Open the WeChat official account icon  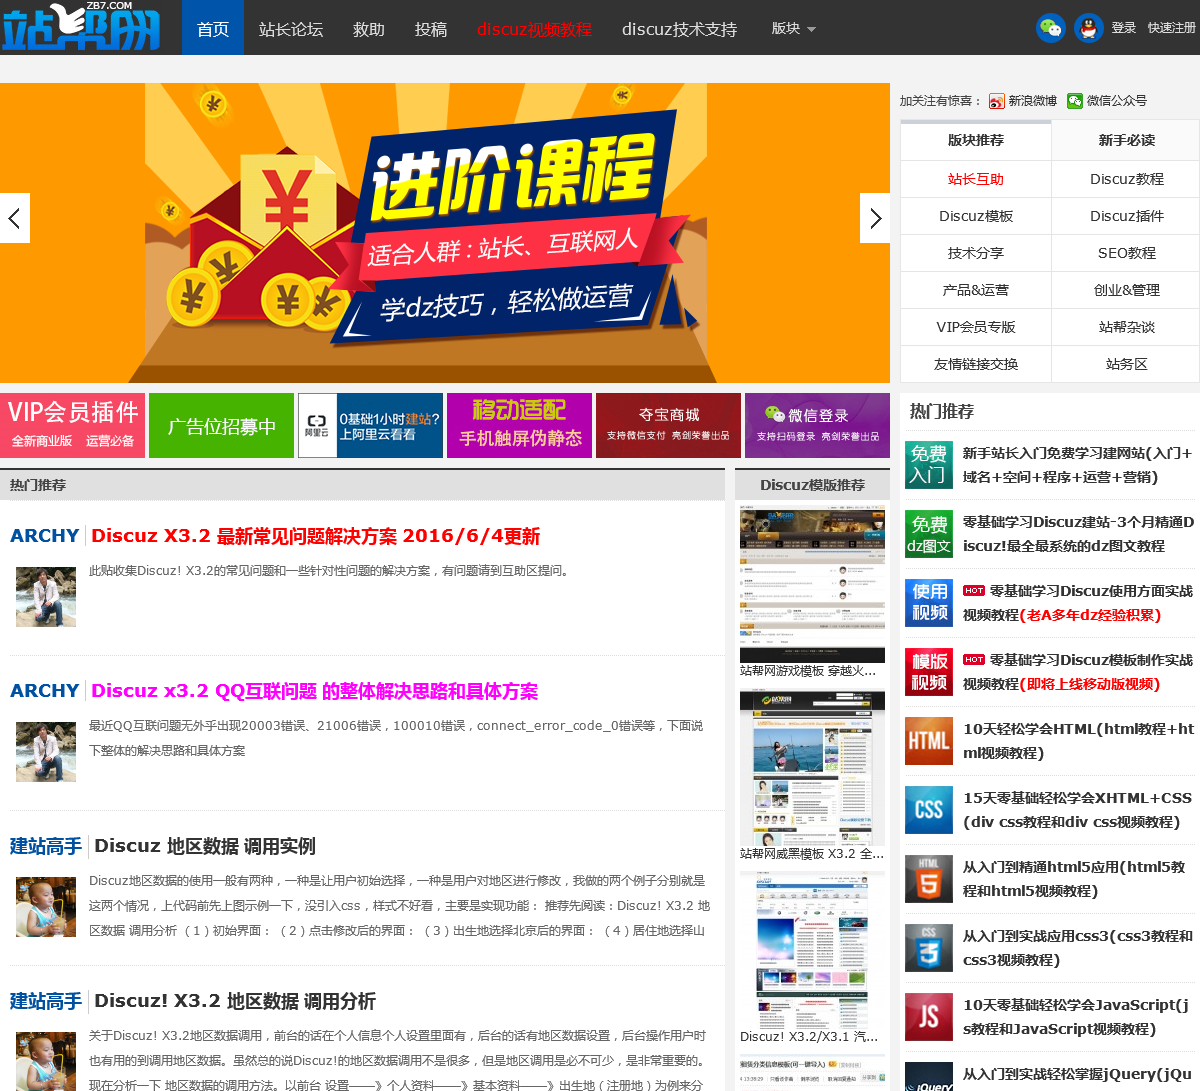coord(1075,101)
